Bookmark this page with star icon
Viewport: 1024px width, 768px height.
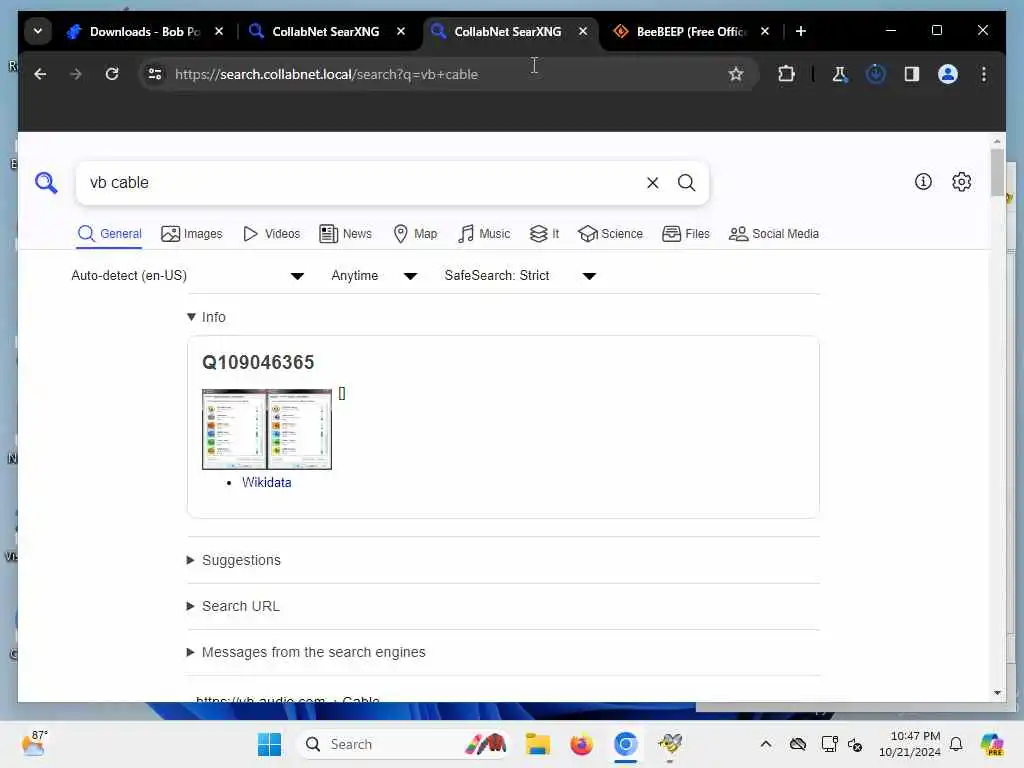click(736, 74)
